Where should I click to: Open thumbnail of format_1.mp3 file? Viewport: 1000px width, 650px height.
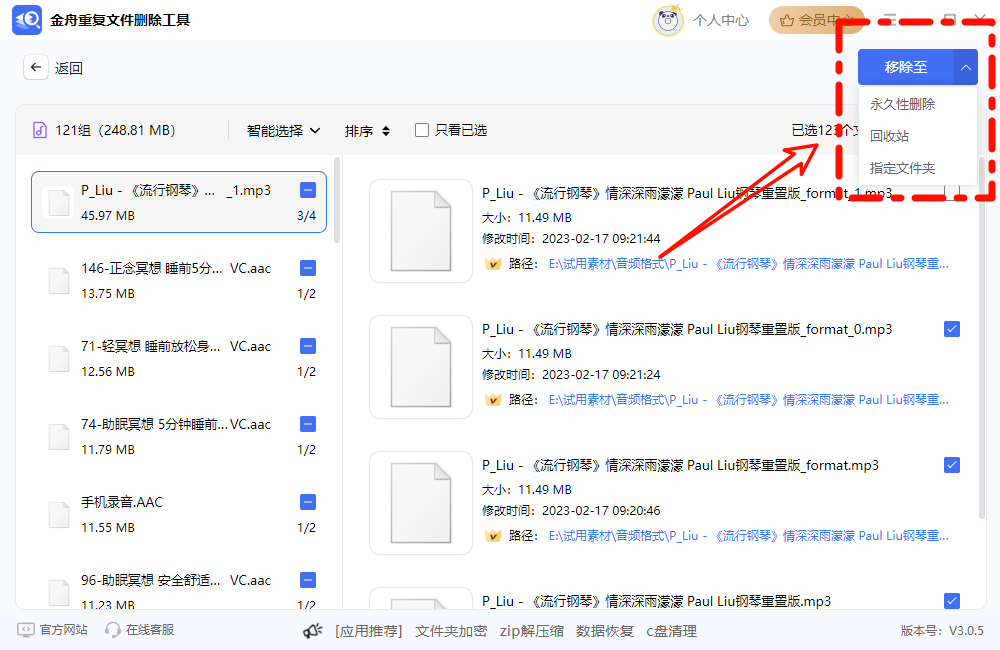click(x=421, y=231)
